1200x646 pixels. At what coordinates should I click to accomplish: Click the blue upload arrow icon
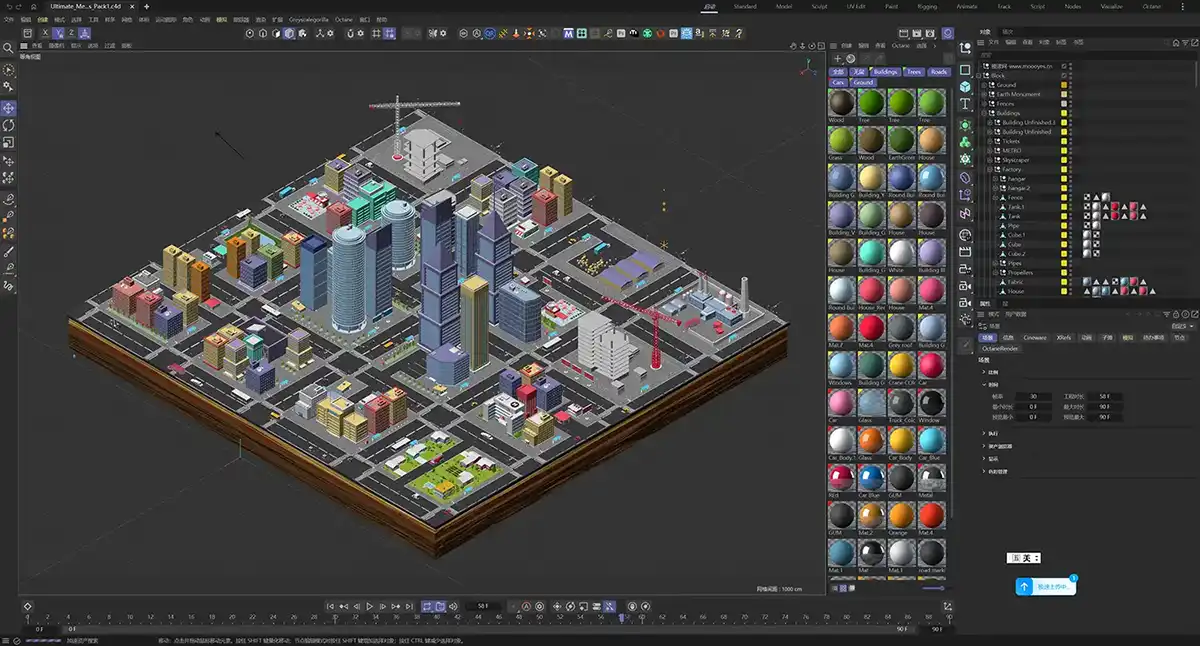[1024, 587]
